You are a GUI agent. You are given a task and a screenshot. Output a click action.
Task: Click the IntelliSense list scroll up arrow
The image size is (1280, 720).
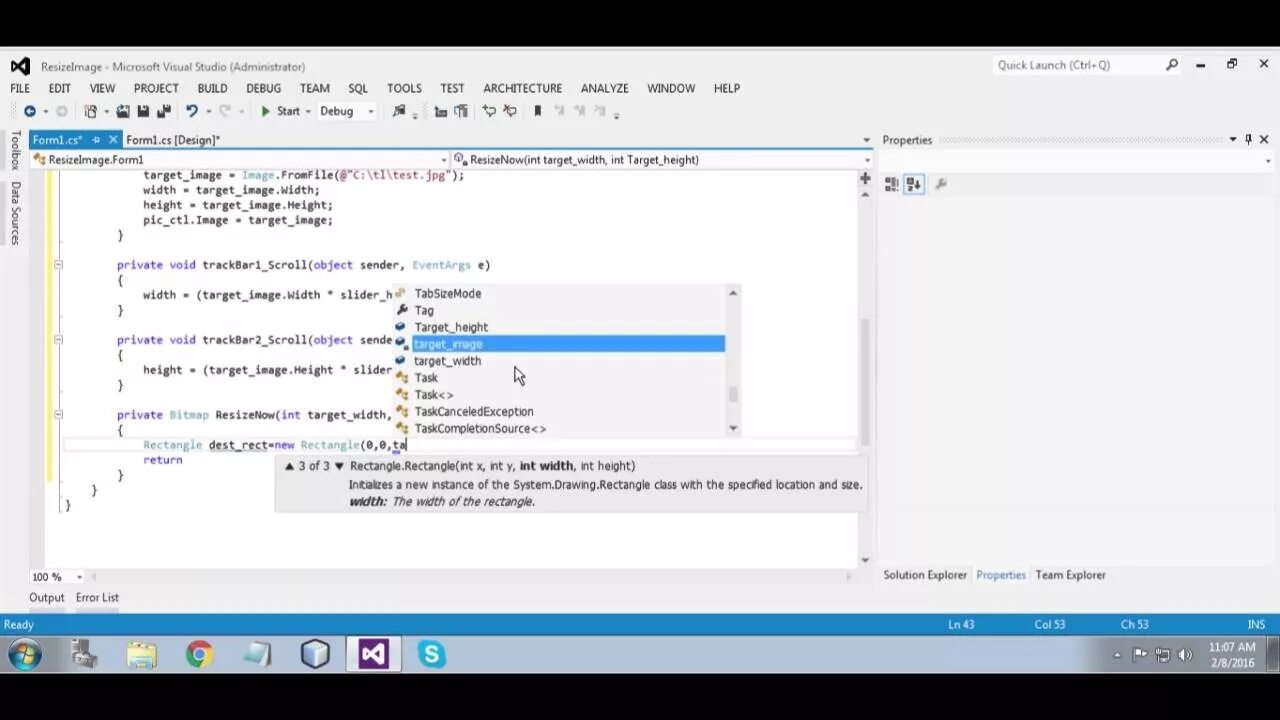click(x=733, y=293)
